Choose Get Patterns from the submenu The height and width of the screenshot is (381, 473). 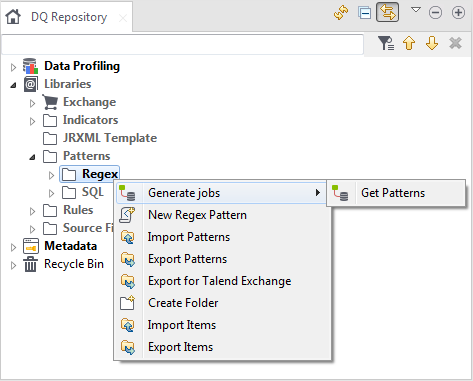396,193
